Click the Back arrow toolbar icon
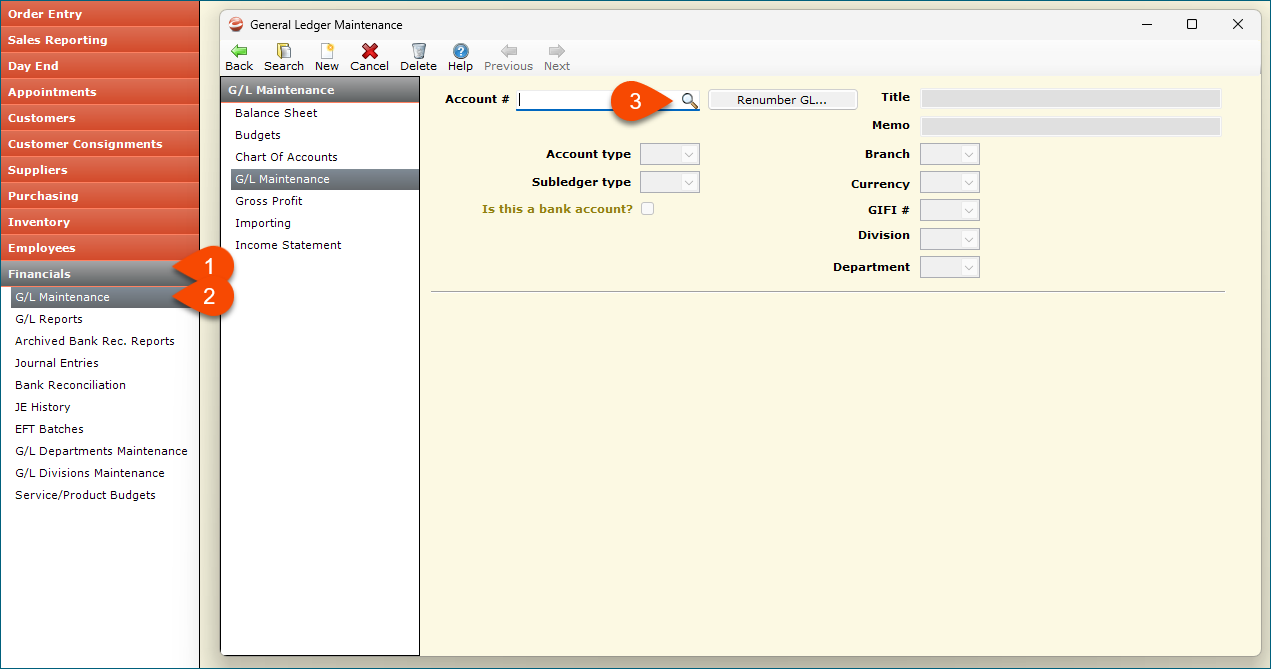This screenshot has height=669, width=1271. point(239,51)
